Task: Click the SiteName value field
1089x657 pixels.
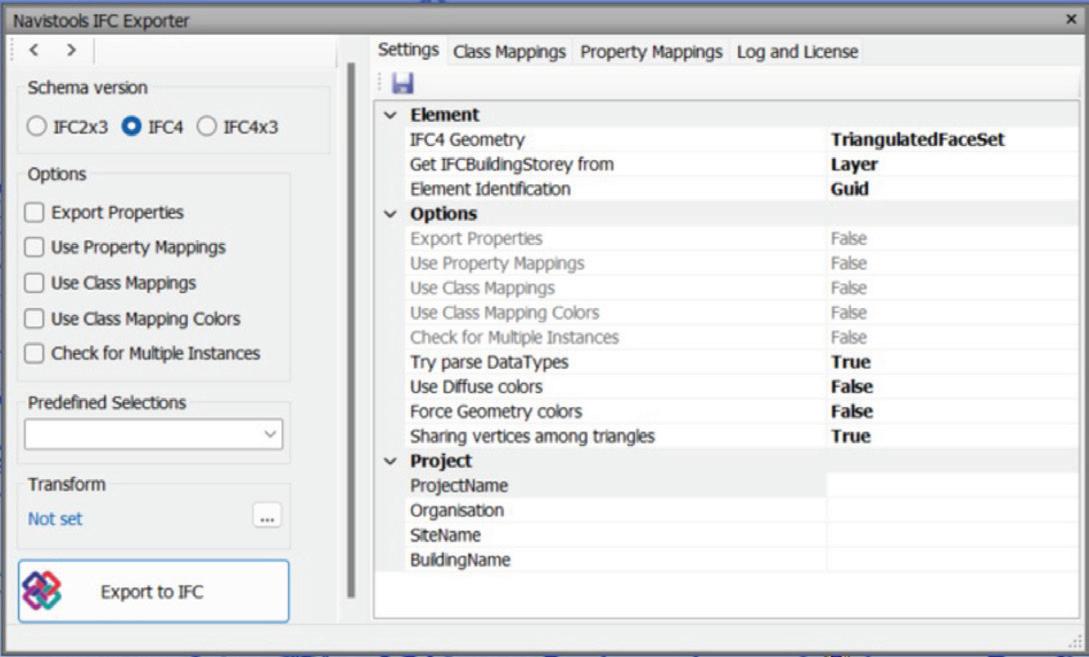Action: pyautogui.click(x=951, y=535)
